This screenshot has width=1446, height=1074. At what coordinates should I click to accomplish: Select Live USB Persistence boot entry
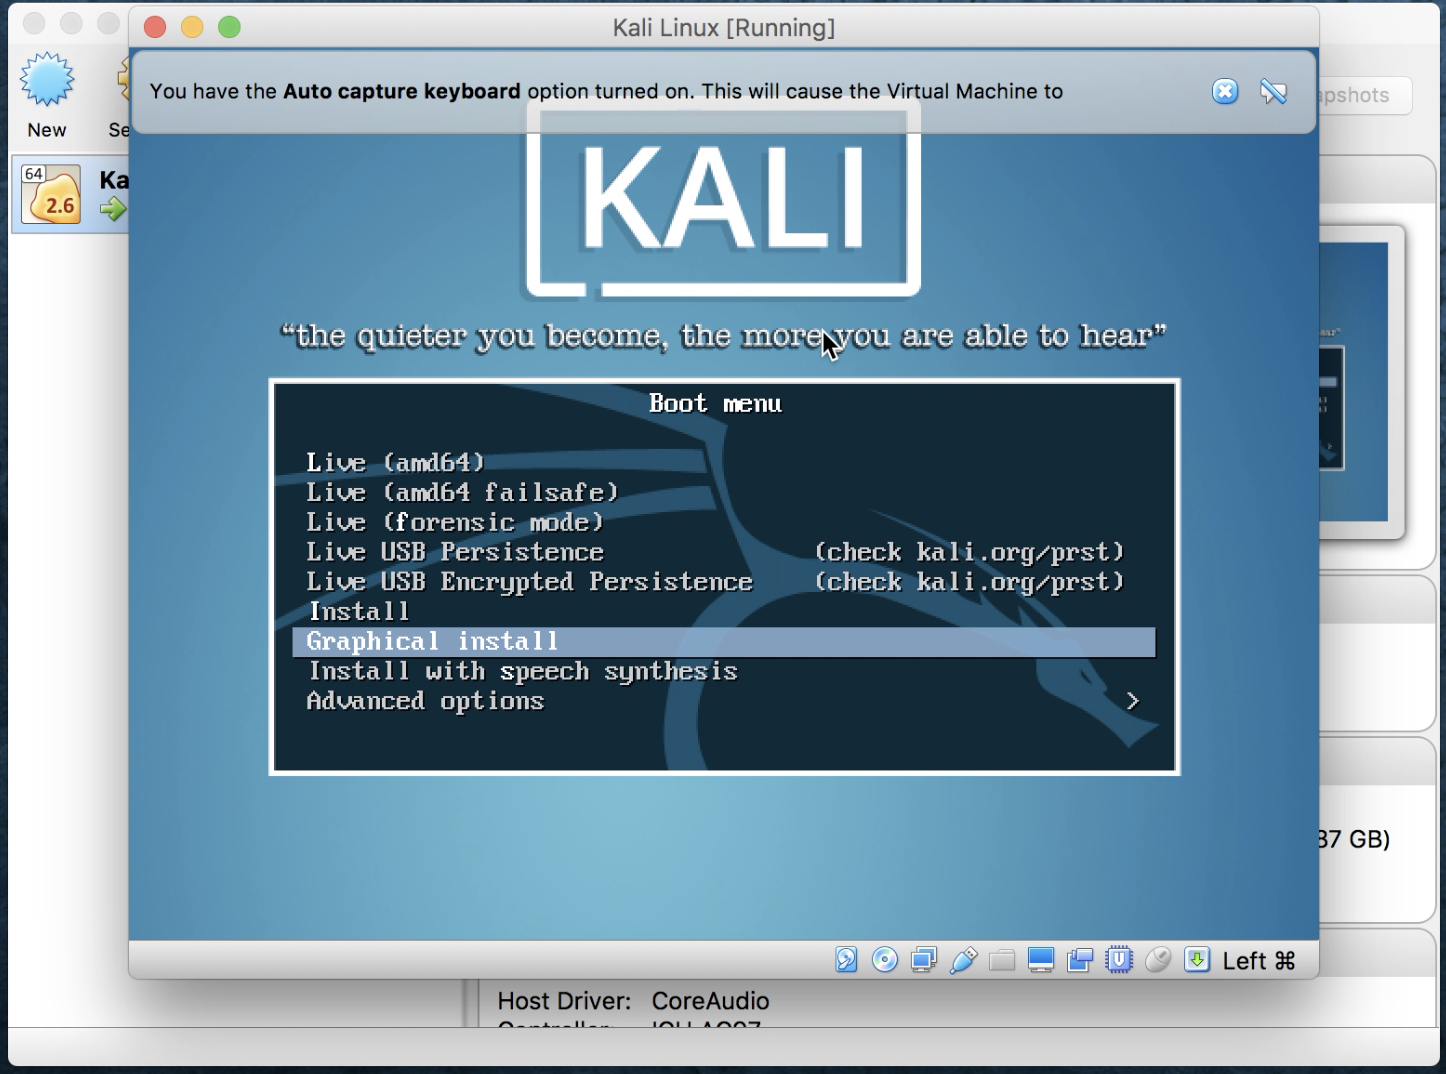click(x=455, y=552)
